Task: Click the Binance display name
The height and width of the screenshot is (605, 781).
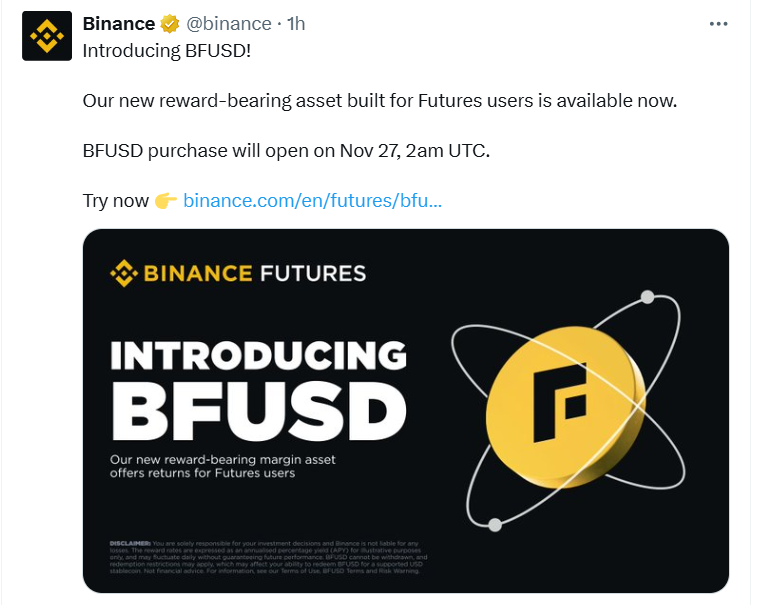Action: tap(119, 23)
